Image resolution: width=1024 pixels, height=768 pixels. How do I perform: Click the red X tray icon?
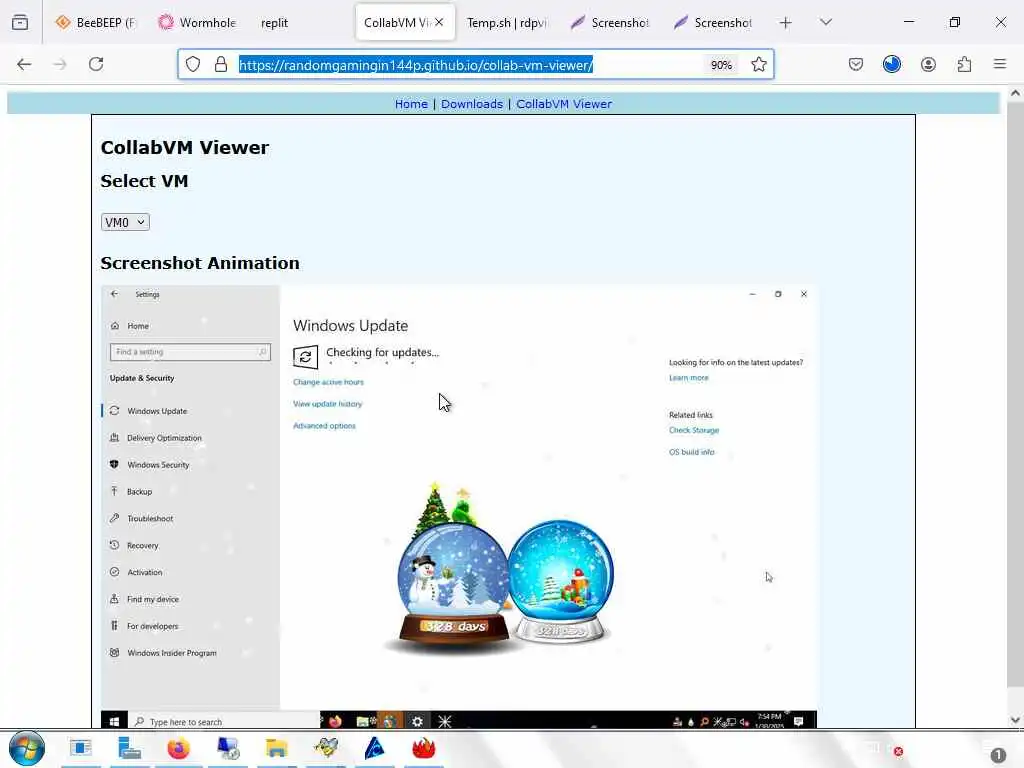[899, 752]
